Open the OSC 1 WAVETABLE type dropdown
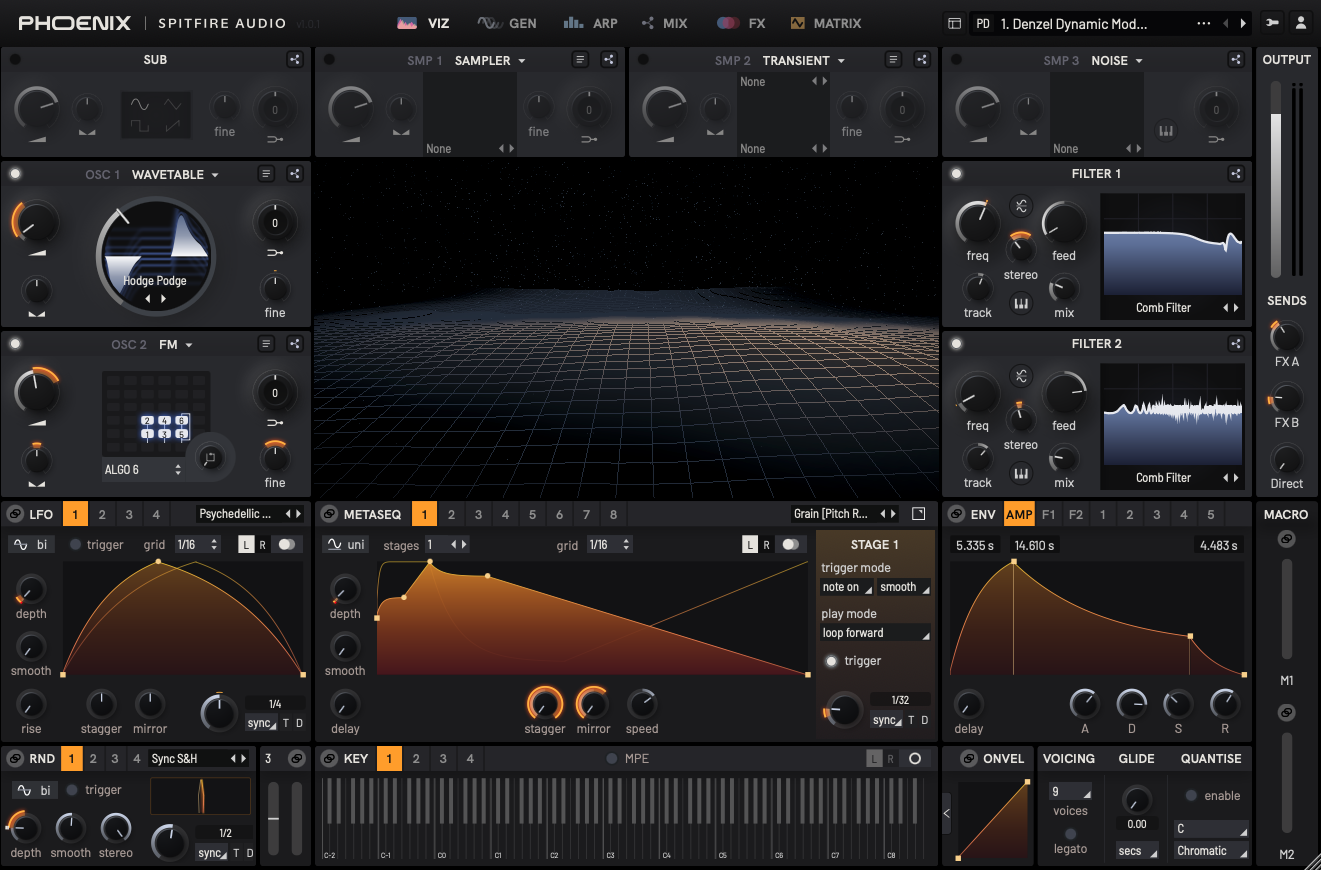The image size is (1321, 870). [x=175, y=175]
